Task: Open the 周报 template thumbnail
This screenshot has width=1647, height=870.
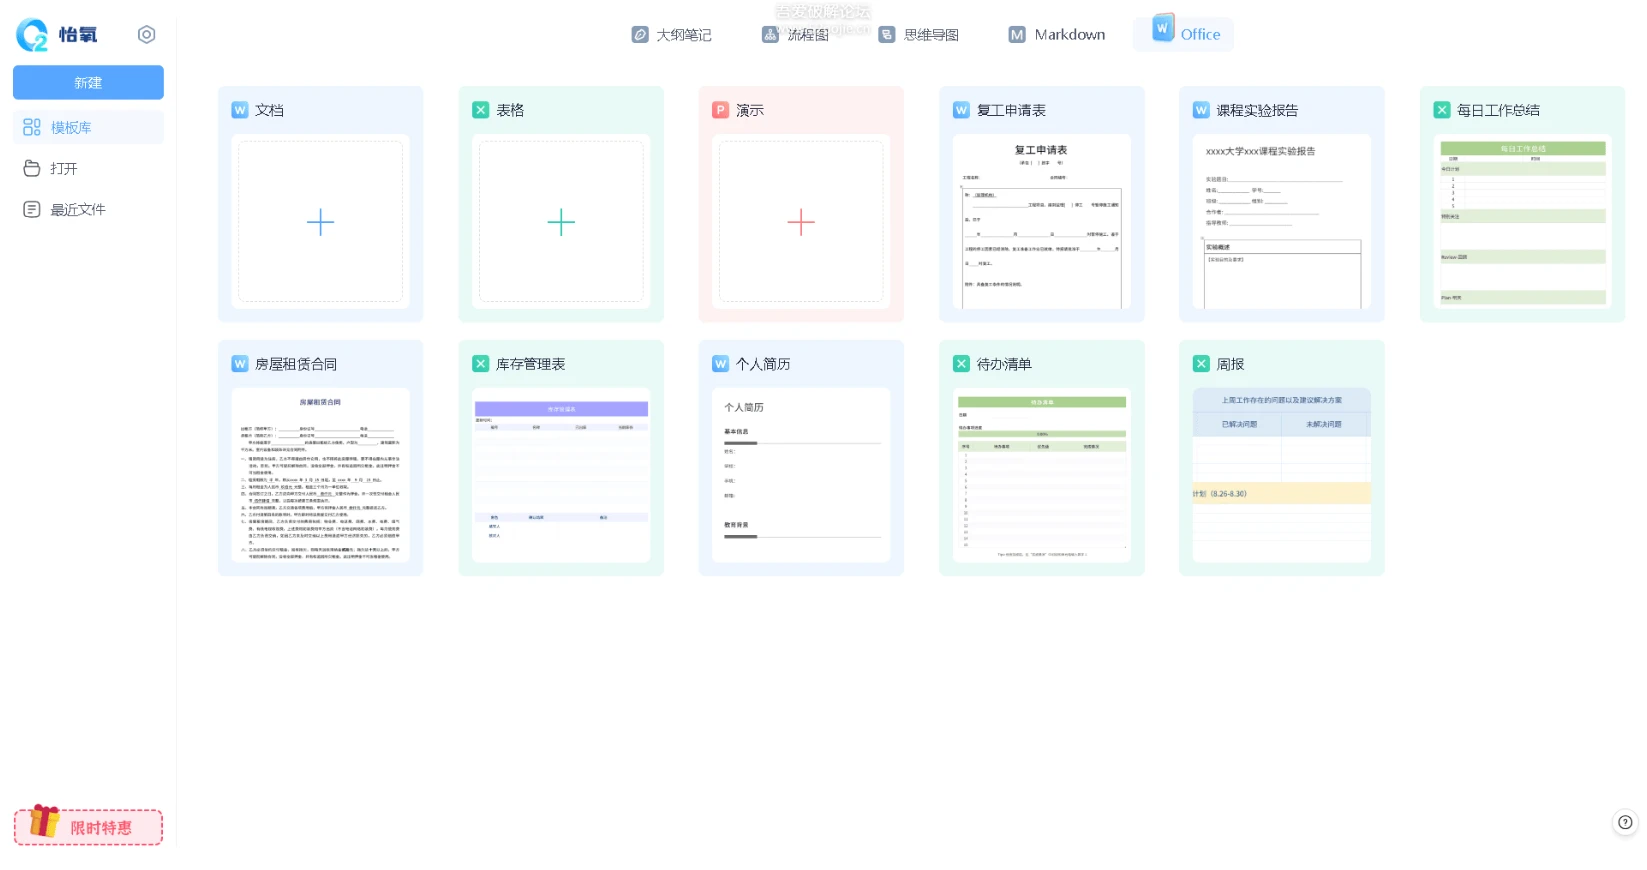Action: pyautogui.click(x=1281, y=475)
